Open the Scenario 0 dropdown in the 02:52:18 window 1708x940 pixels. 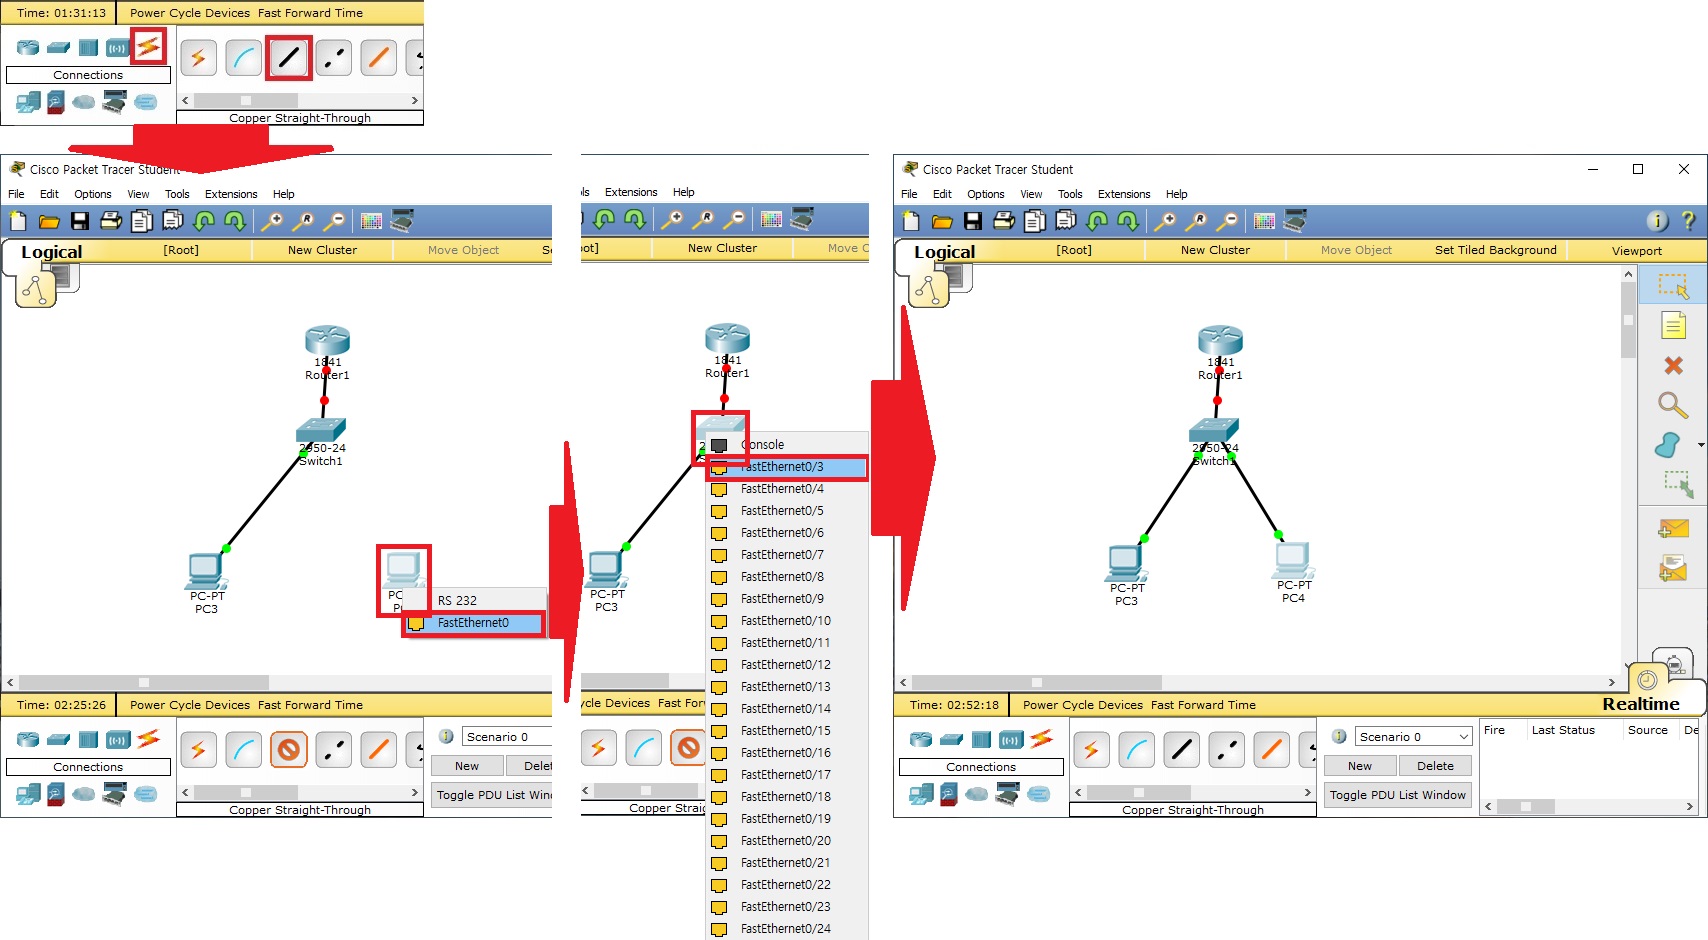click(x=1414, y=737)
